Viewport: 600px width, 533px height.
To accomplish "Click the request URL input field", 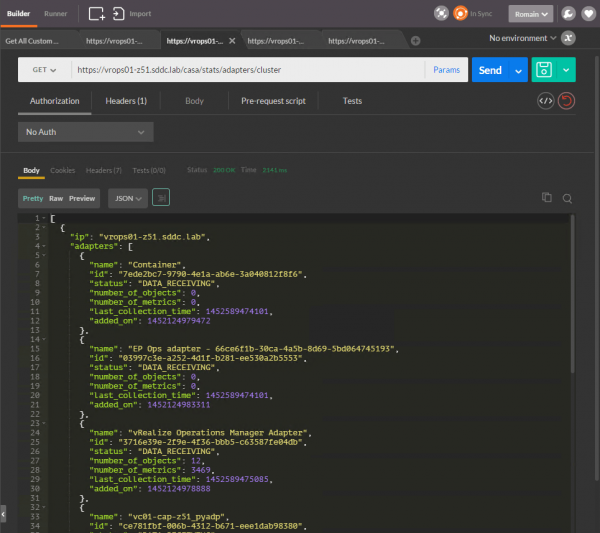I will (248, 70).
